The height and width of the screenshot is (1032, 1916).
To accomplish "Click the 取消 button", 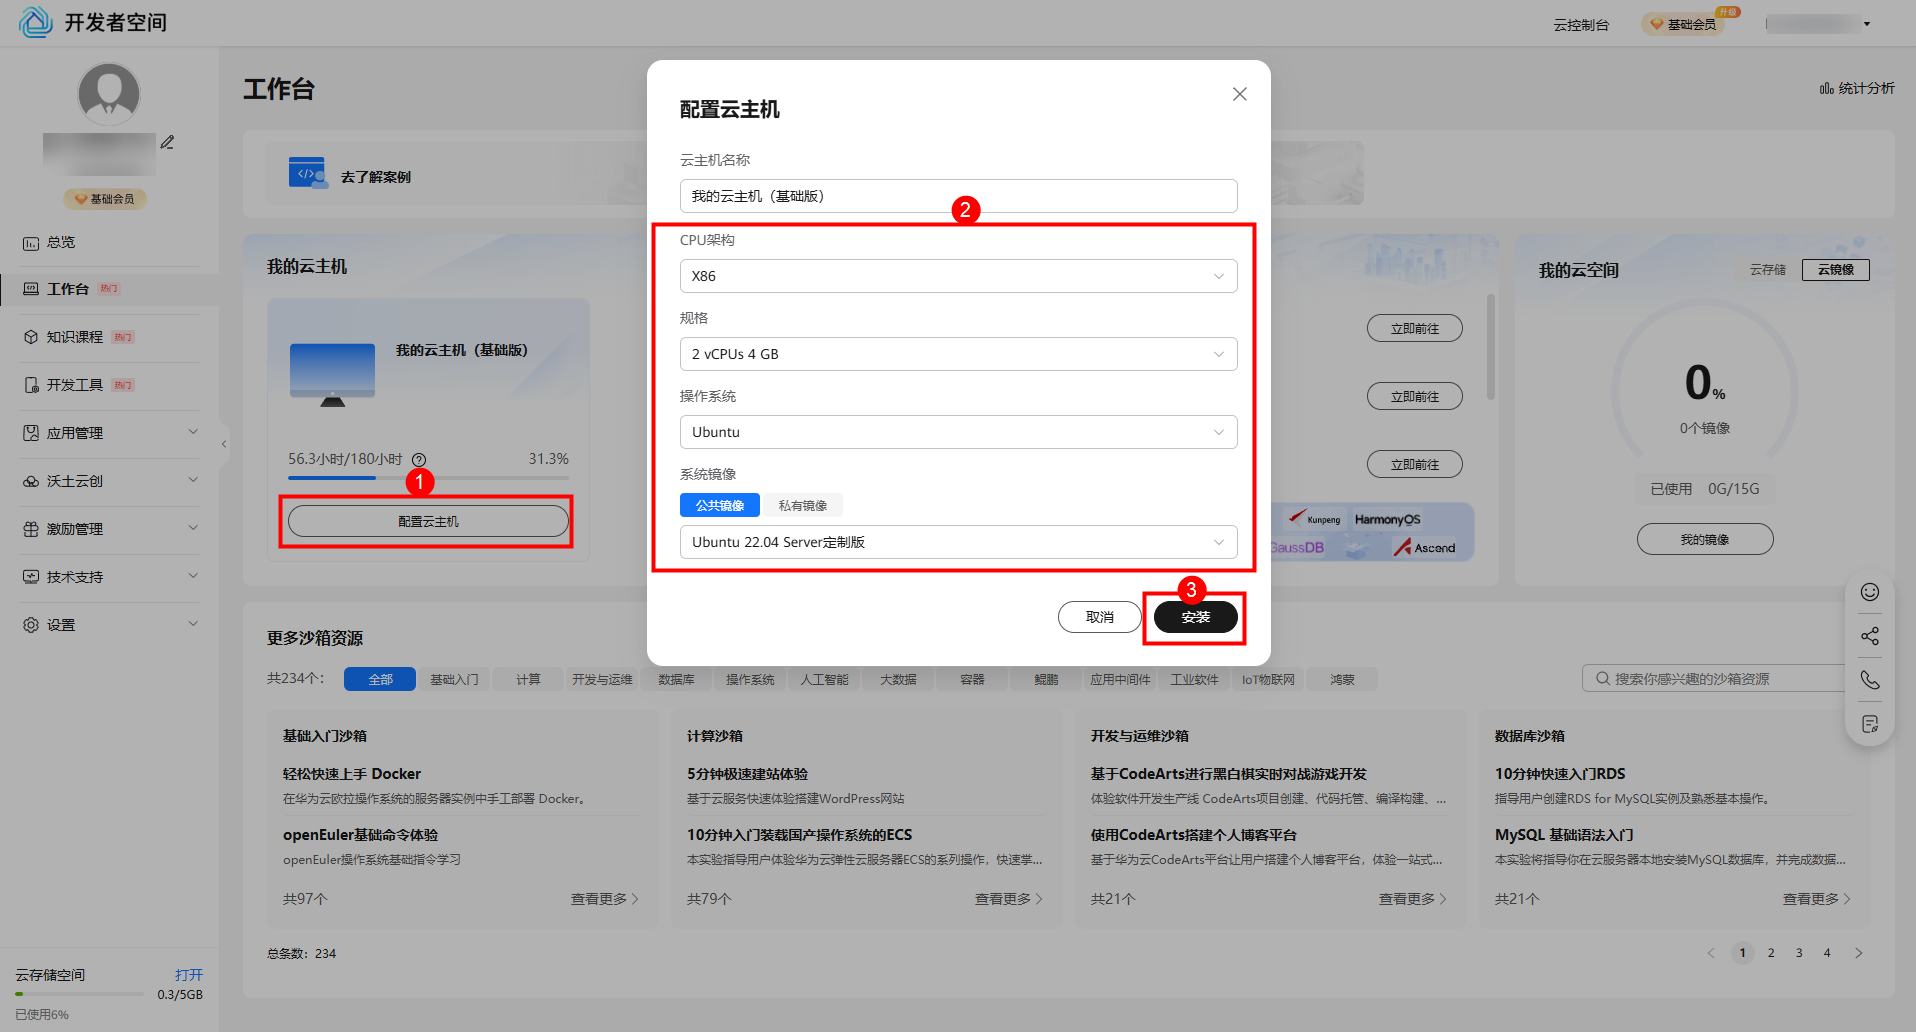I will pos(1100,617).
